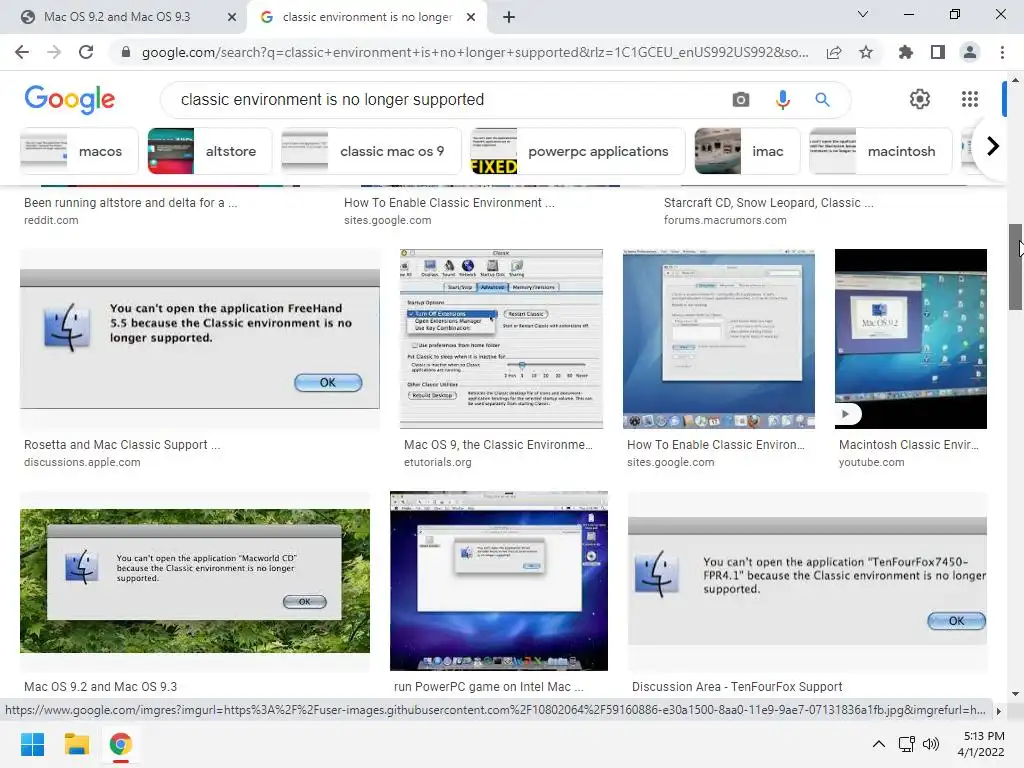Open the network status tray icon
This screenshot has width=1024, height=768.
coord(906,744)
